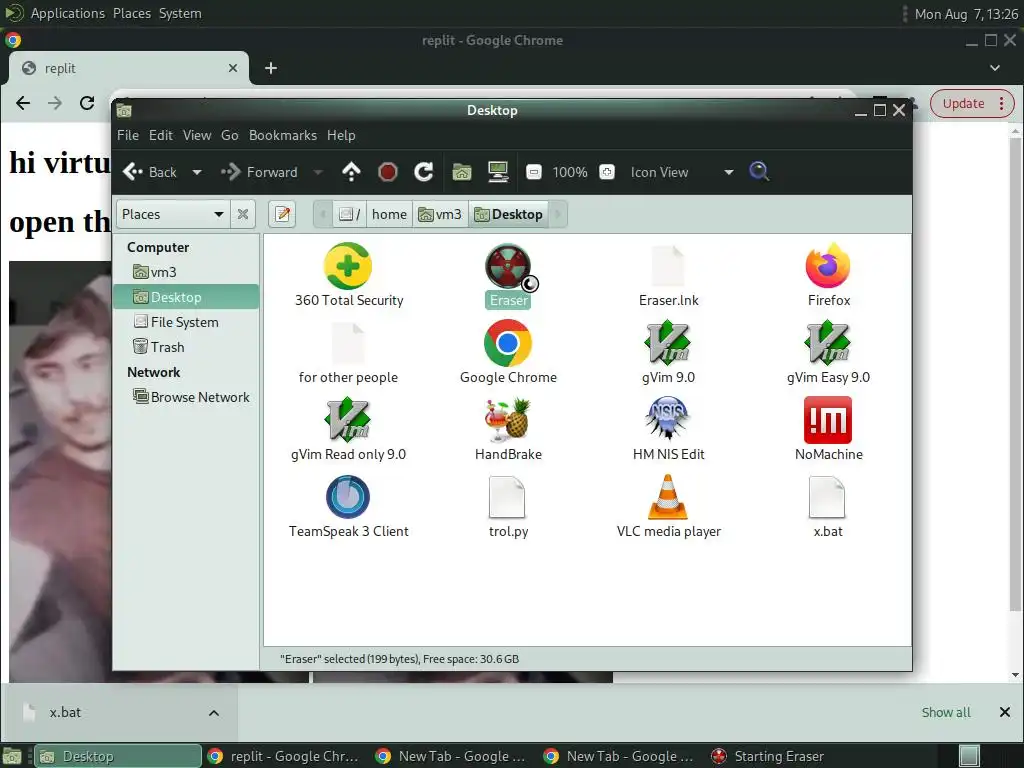This screenshot has width=1024, height=768.
Task: Open the Home folder toolbar icon
Action: 462,172
